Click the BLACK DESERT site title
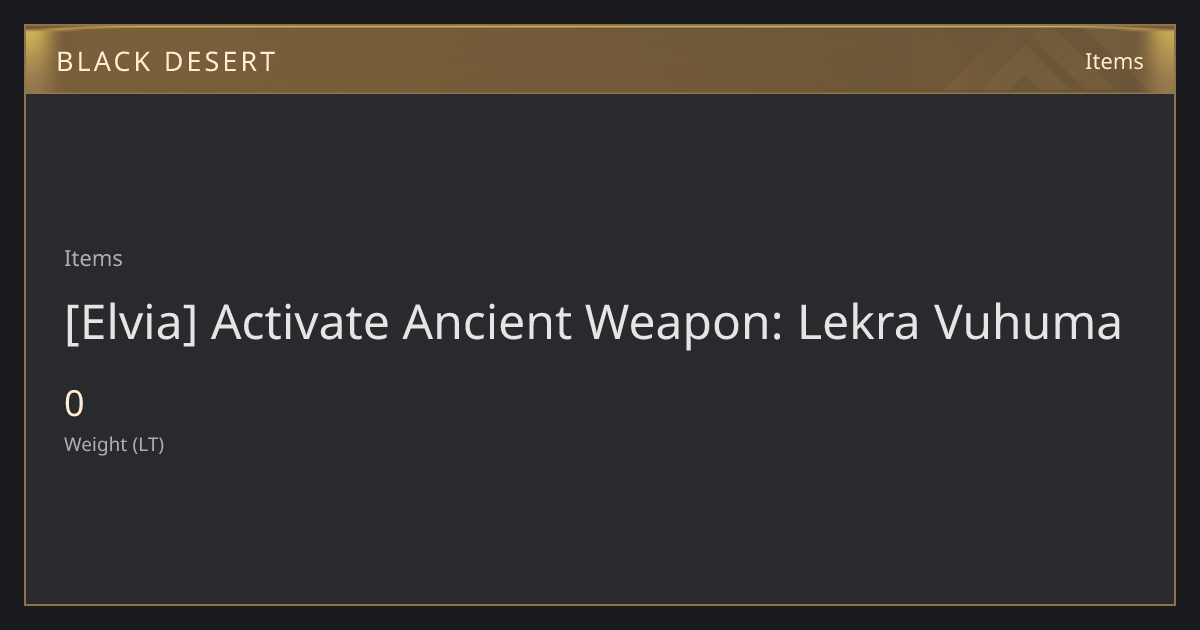Viewport: 1200px width, 630px height. click(x=166, y=62)
